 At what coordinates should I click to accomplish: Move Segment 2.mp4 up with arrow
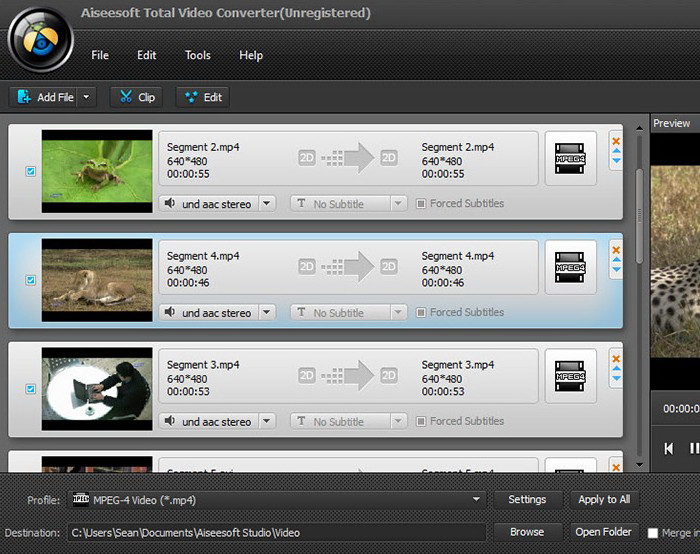[x=617, y=151]
